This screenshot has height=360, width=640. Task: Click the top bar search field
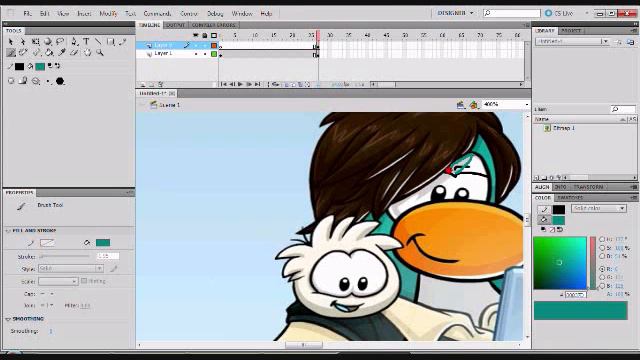(511, 13)
